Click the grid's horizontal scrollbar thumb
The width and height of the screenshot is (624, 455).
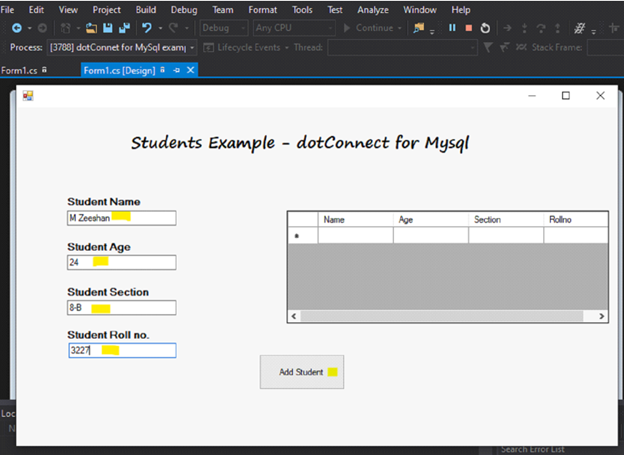[x=442, y=316]
